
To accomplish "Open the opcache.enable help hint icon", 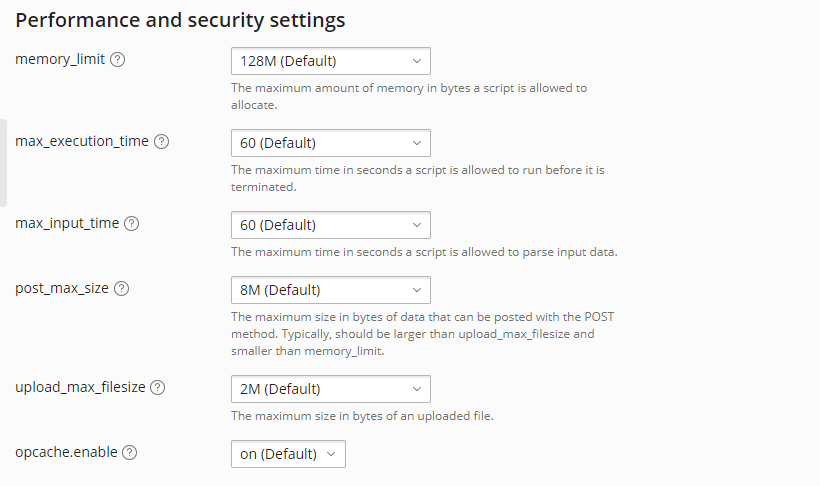I will tap(130, 452).
